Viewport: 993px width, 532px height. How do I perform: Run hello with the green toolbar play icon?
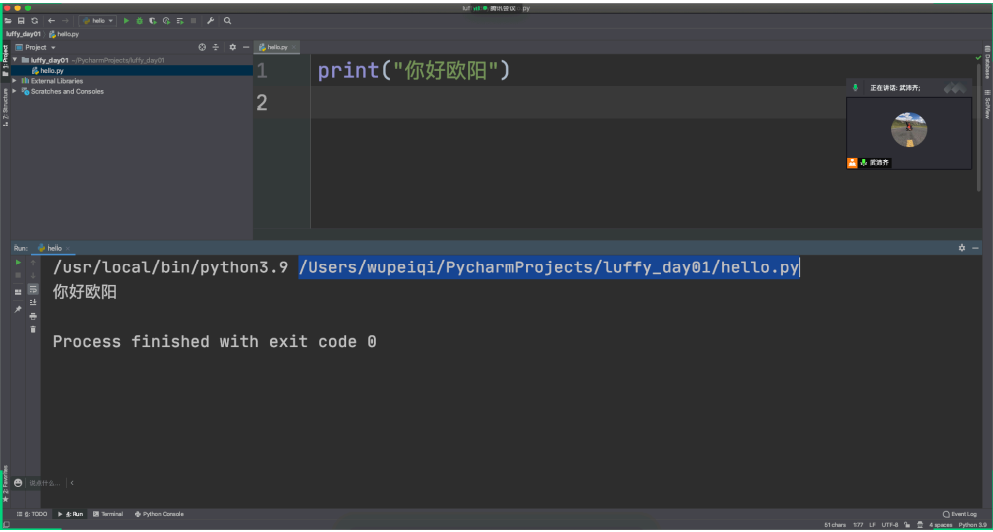[x=126, y=21]
